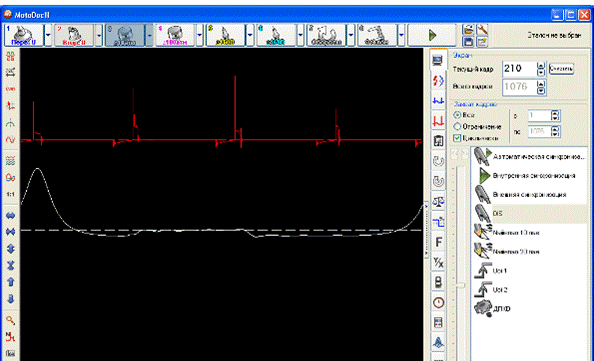Open the screen monitor tab icon
This screenshot has width=594, height=361.
click(x=438, y=60)
